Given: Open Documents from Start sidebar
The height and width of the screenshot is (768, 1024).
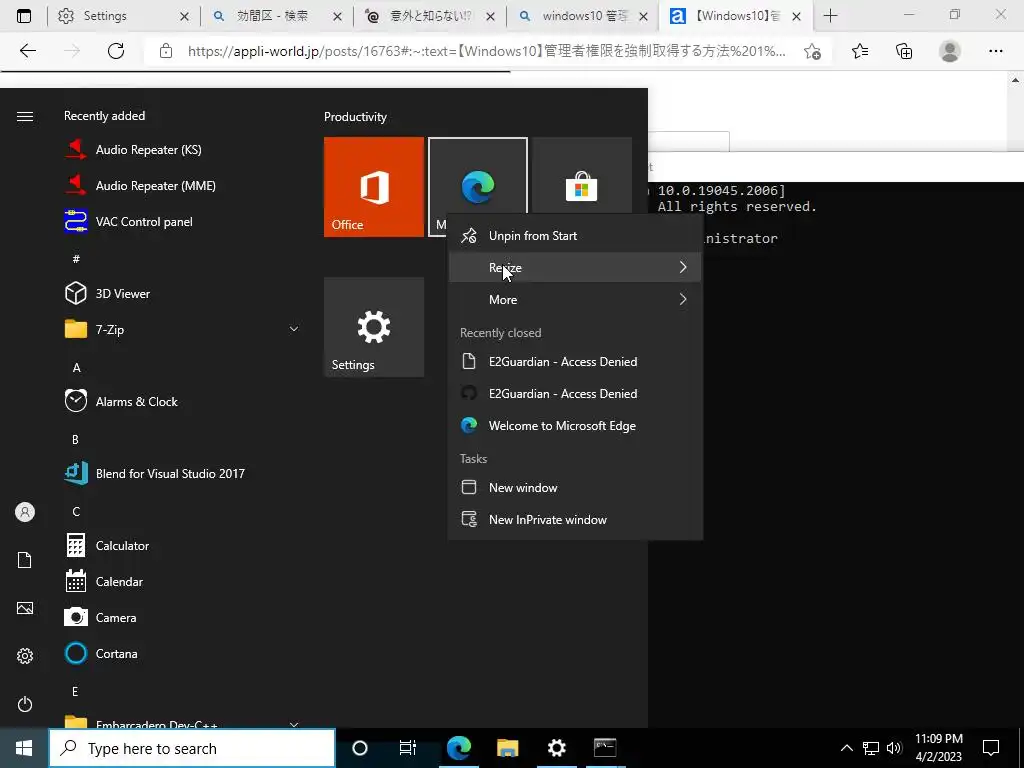Looking at the screenshot, I should (x=25, y=560).
